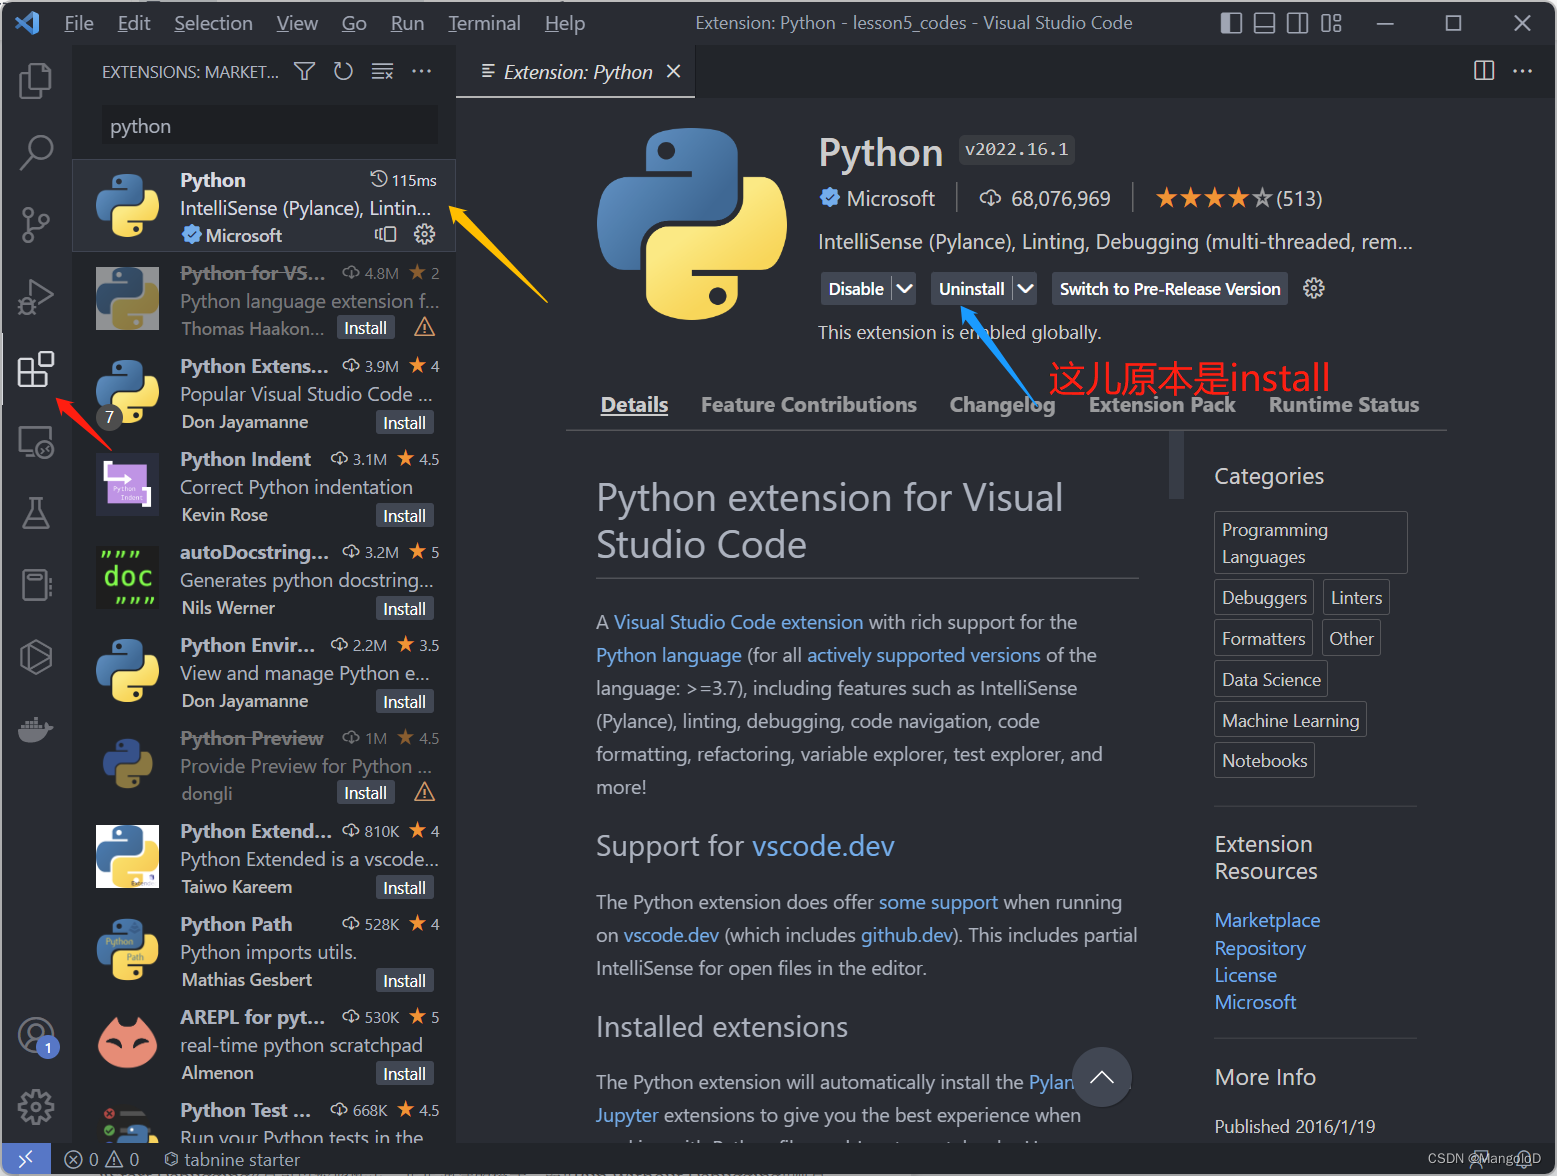
Task: Click the Microsoft publisher name
Action: tap(890, 198)
